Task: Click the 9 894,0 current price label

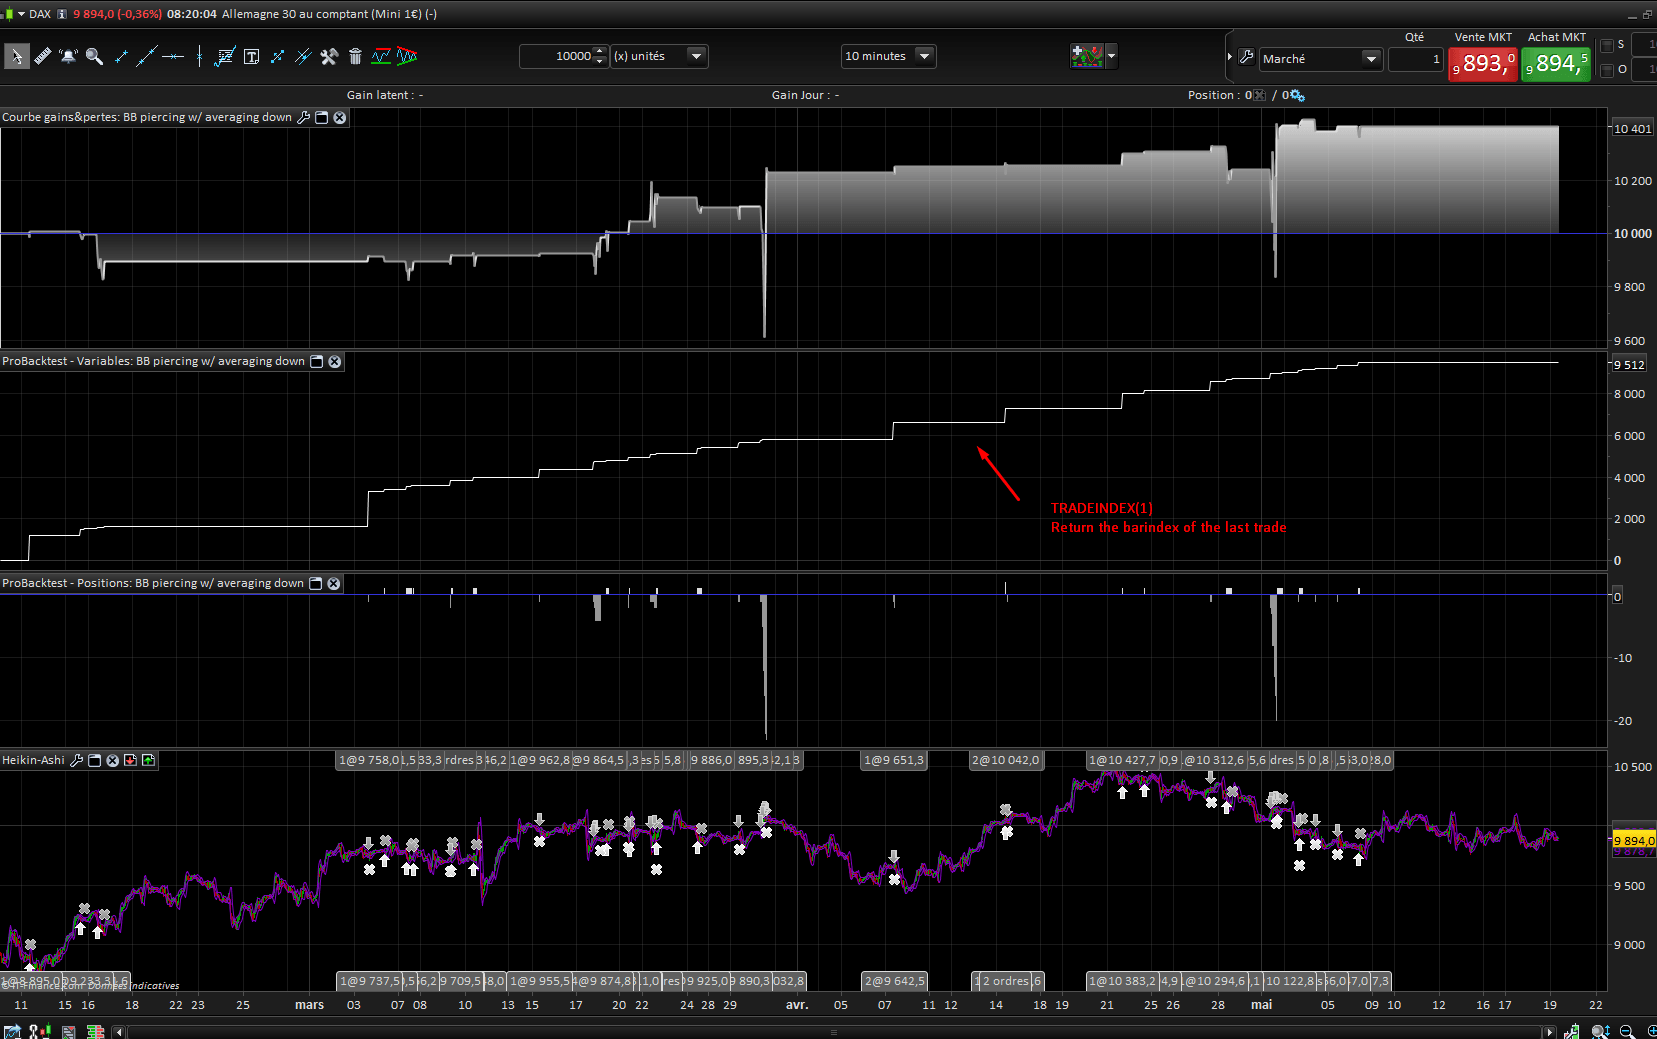Action: tap(1634, 841)
